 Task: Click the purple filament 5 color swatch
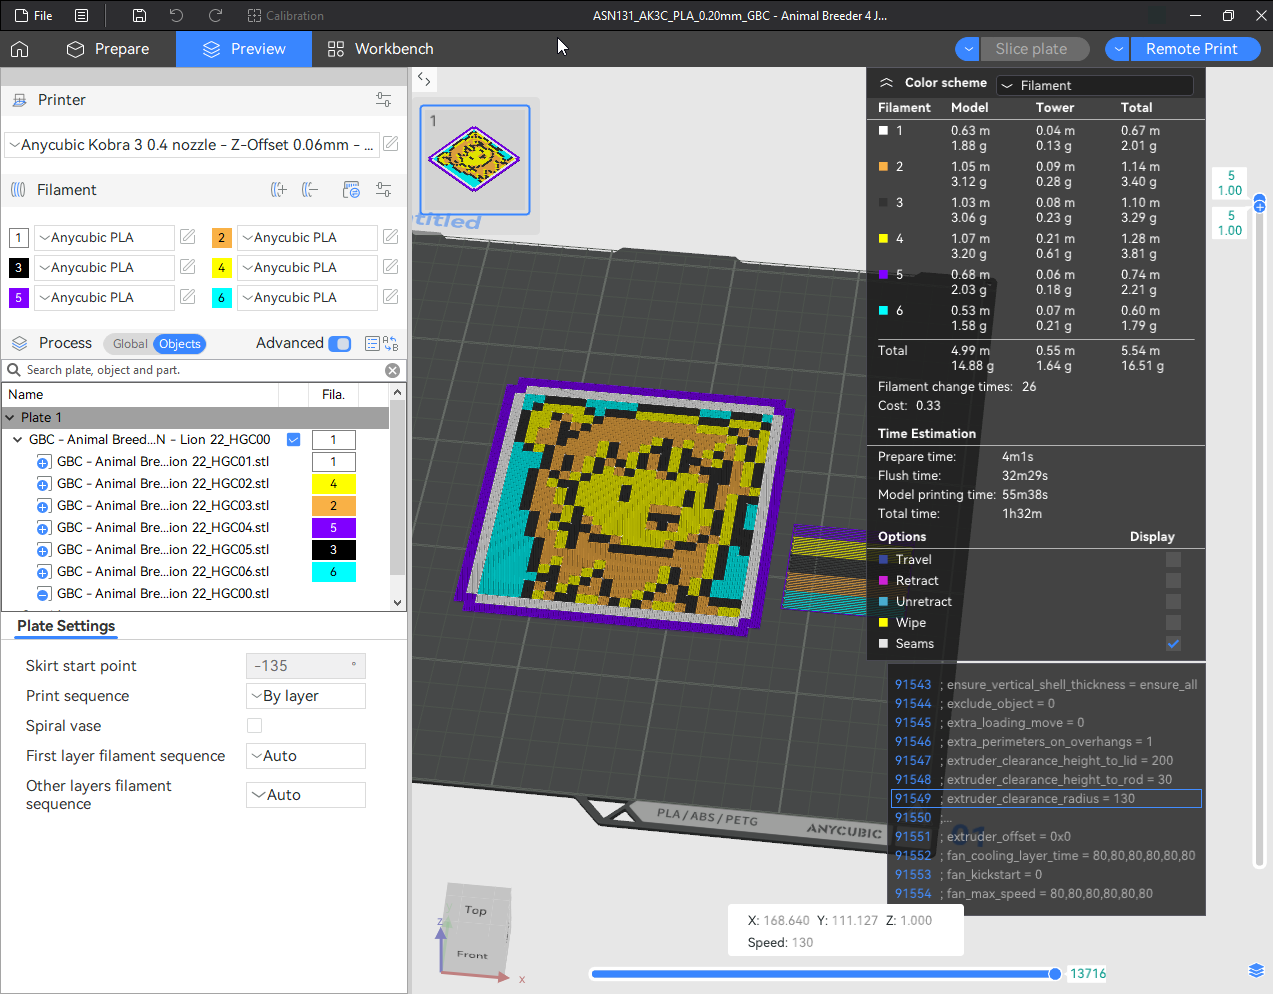18,298
